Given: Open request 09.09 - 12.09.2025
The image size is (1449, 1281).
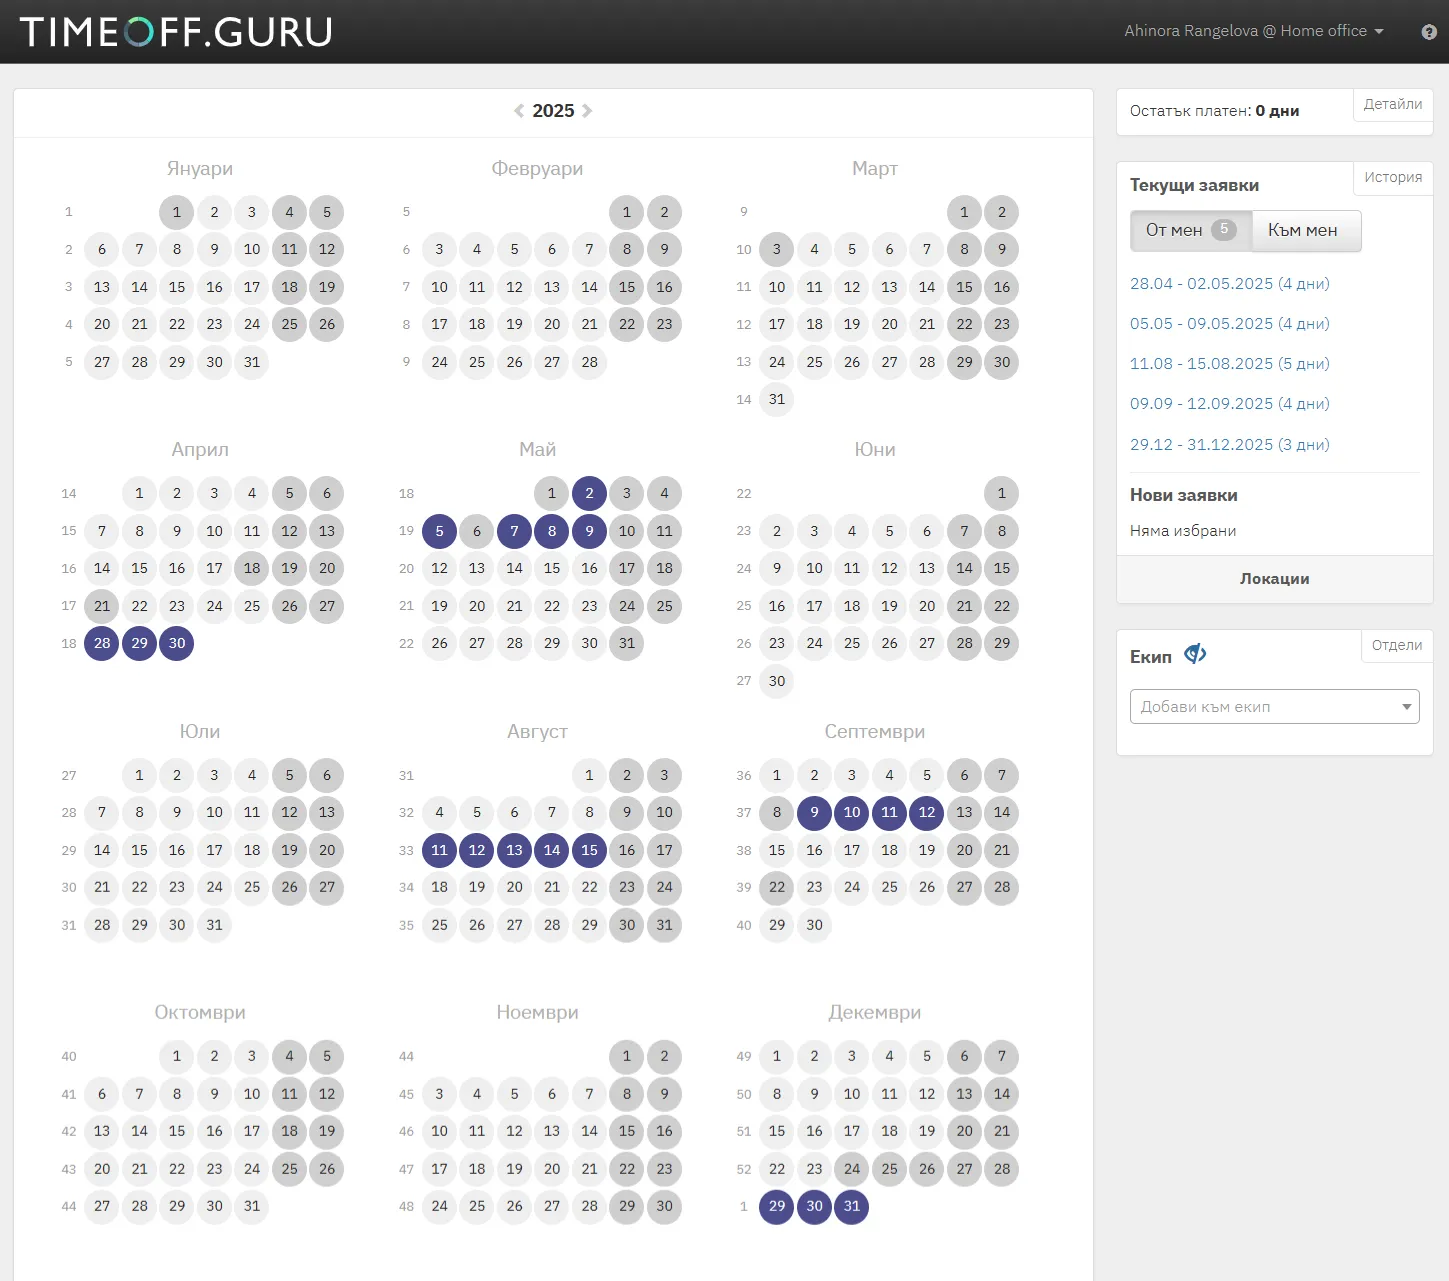Looking at the screenshot, I should pos(1230,404).
